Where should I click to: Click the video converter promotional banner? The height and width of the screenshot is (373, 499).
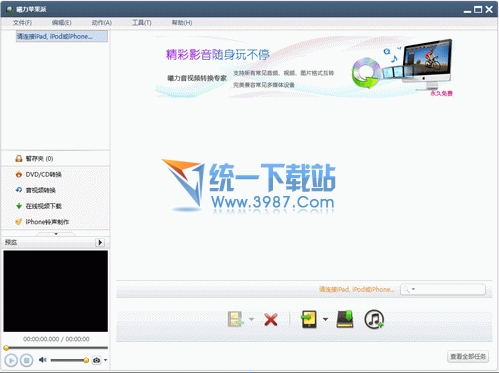click(305, 67)
